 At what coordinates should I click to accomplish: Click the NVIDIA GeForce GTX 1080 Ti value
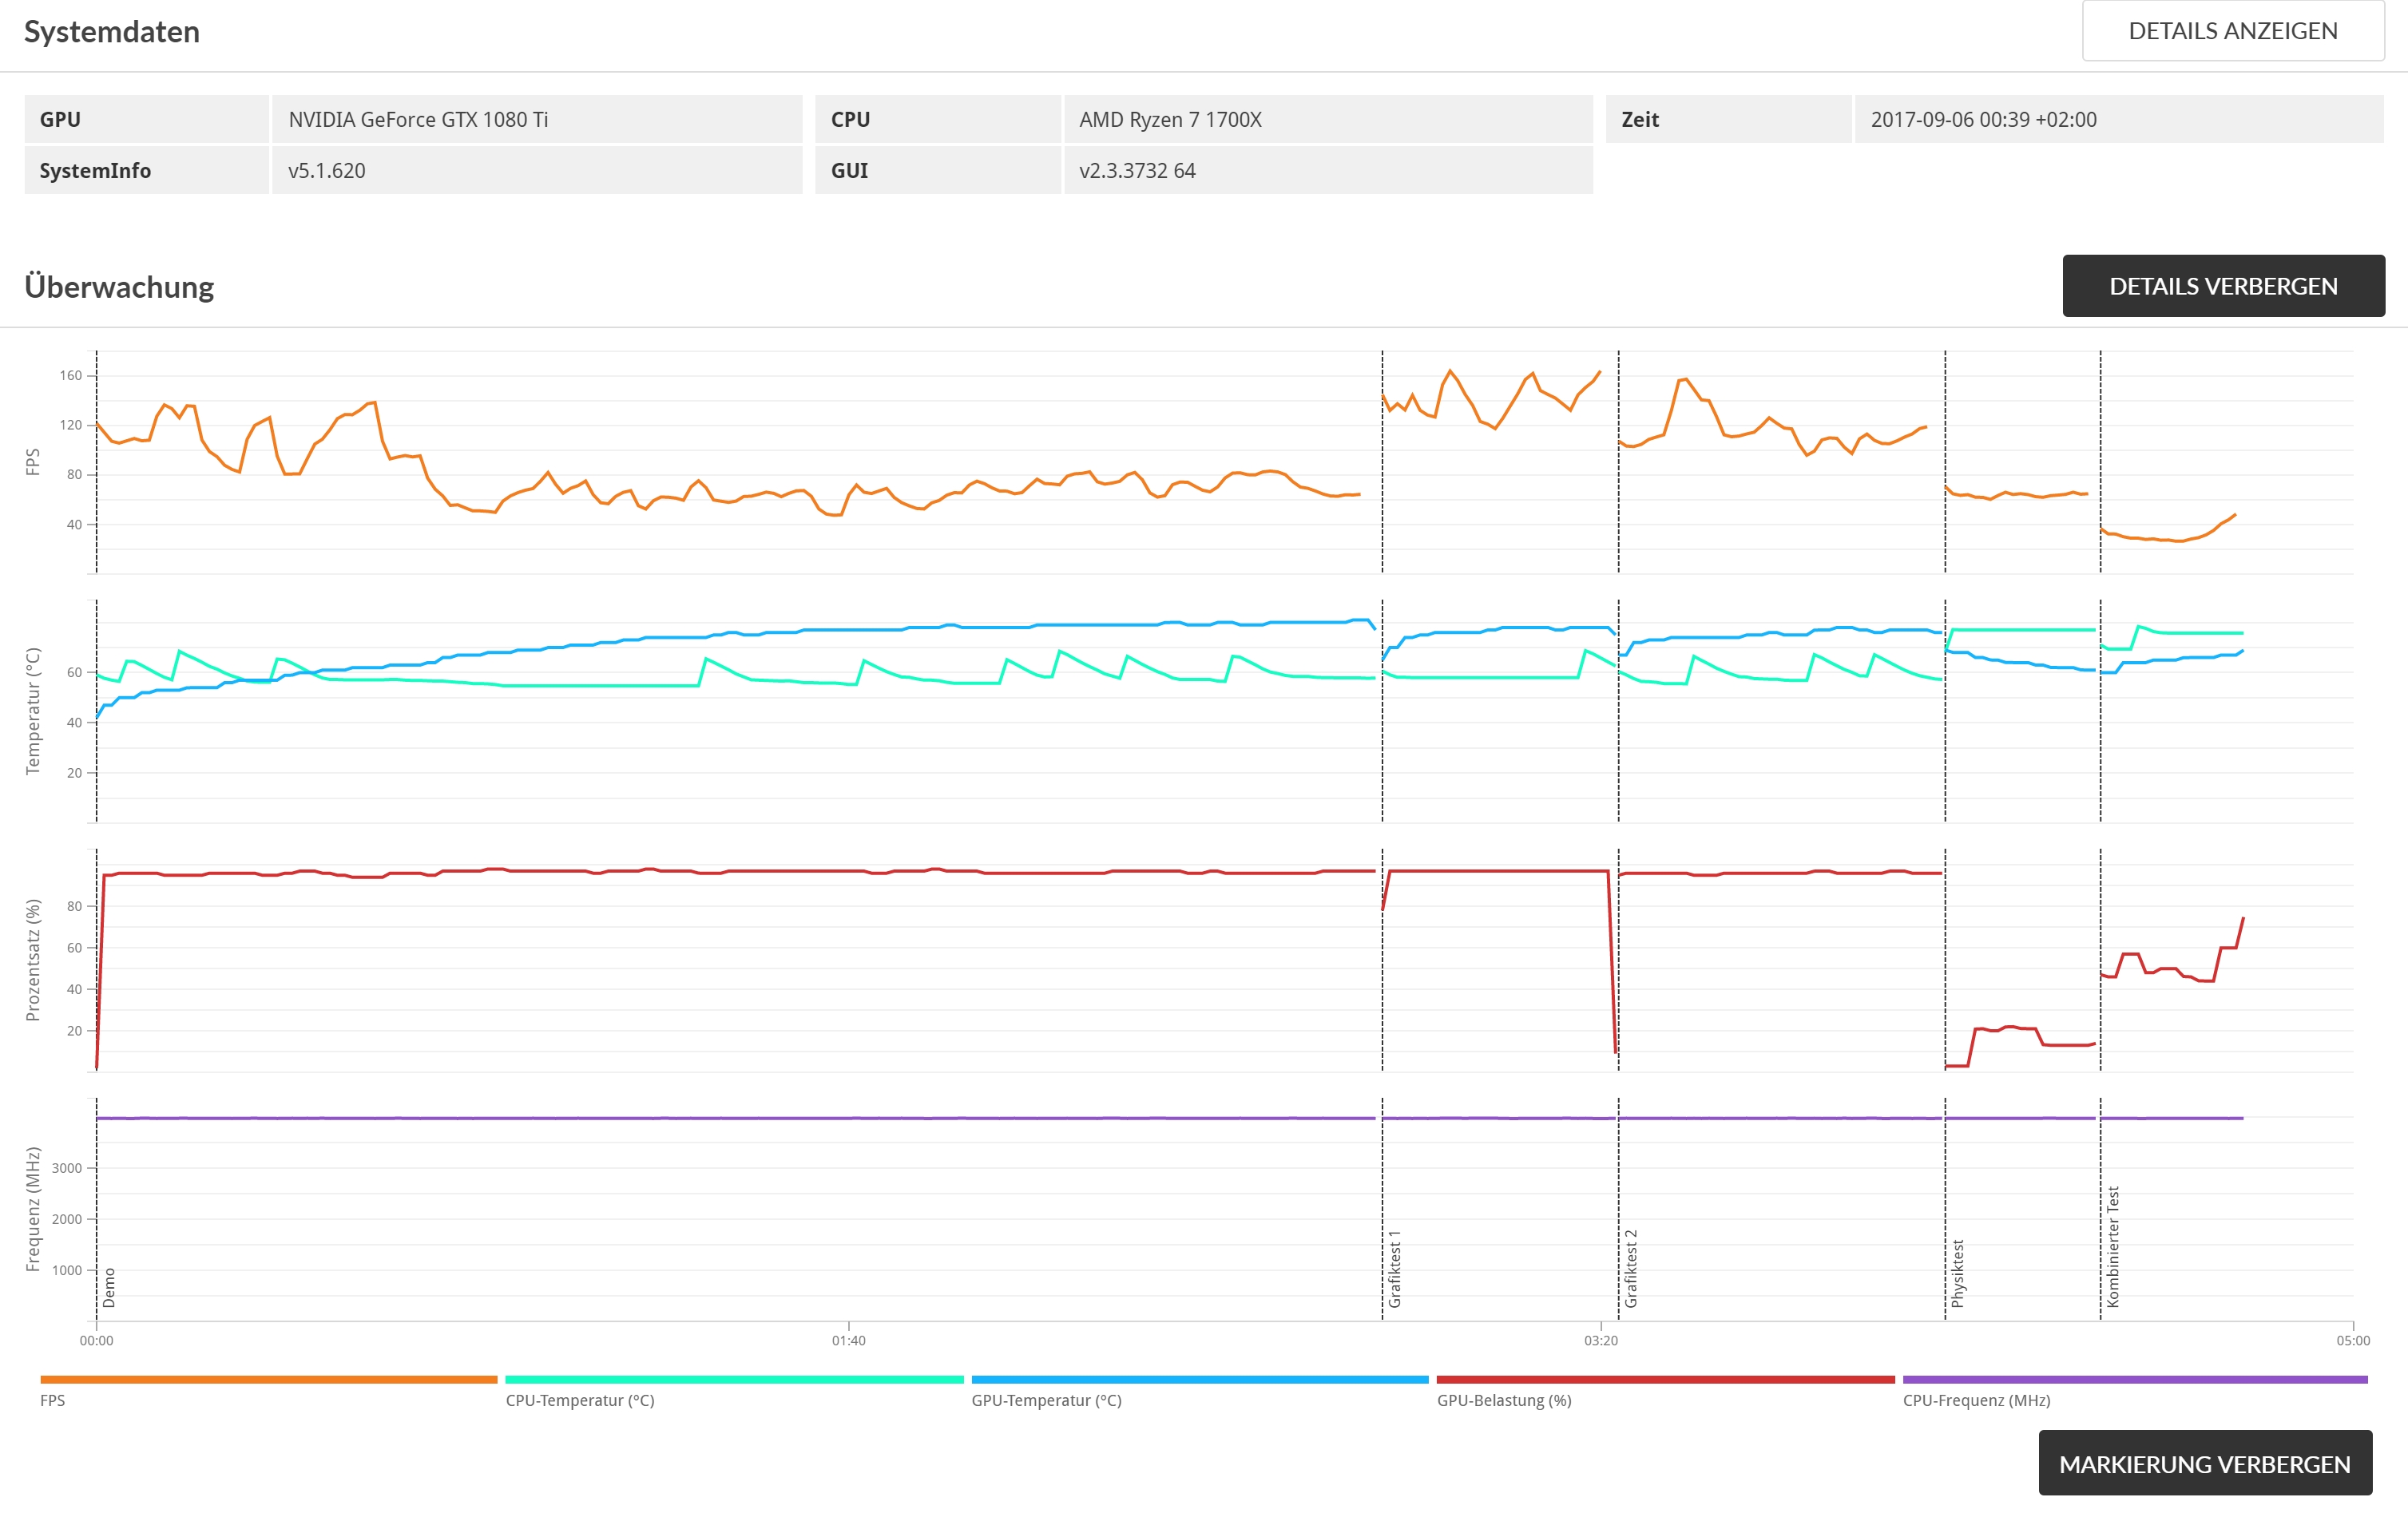coord(418,119)
